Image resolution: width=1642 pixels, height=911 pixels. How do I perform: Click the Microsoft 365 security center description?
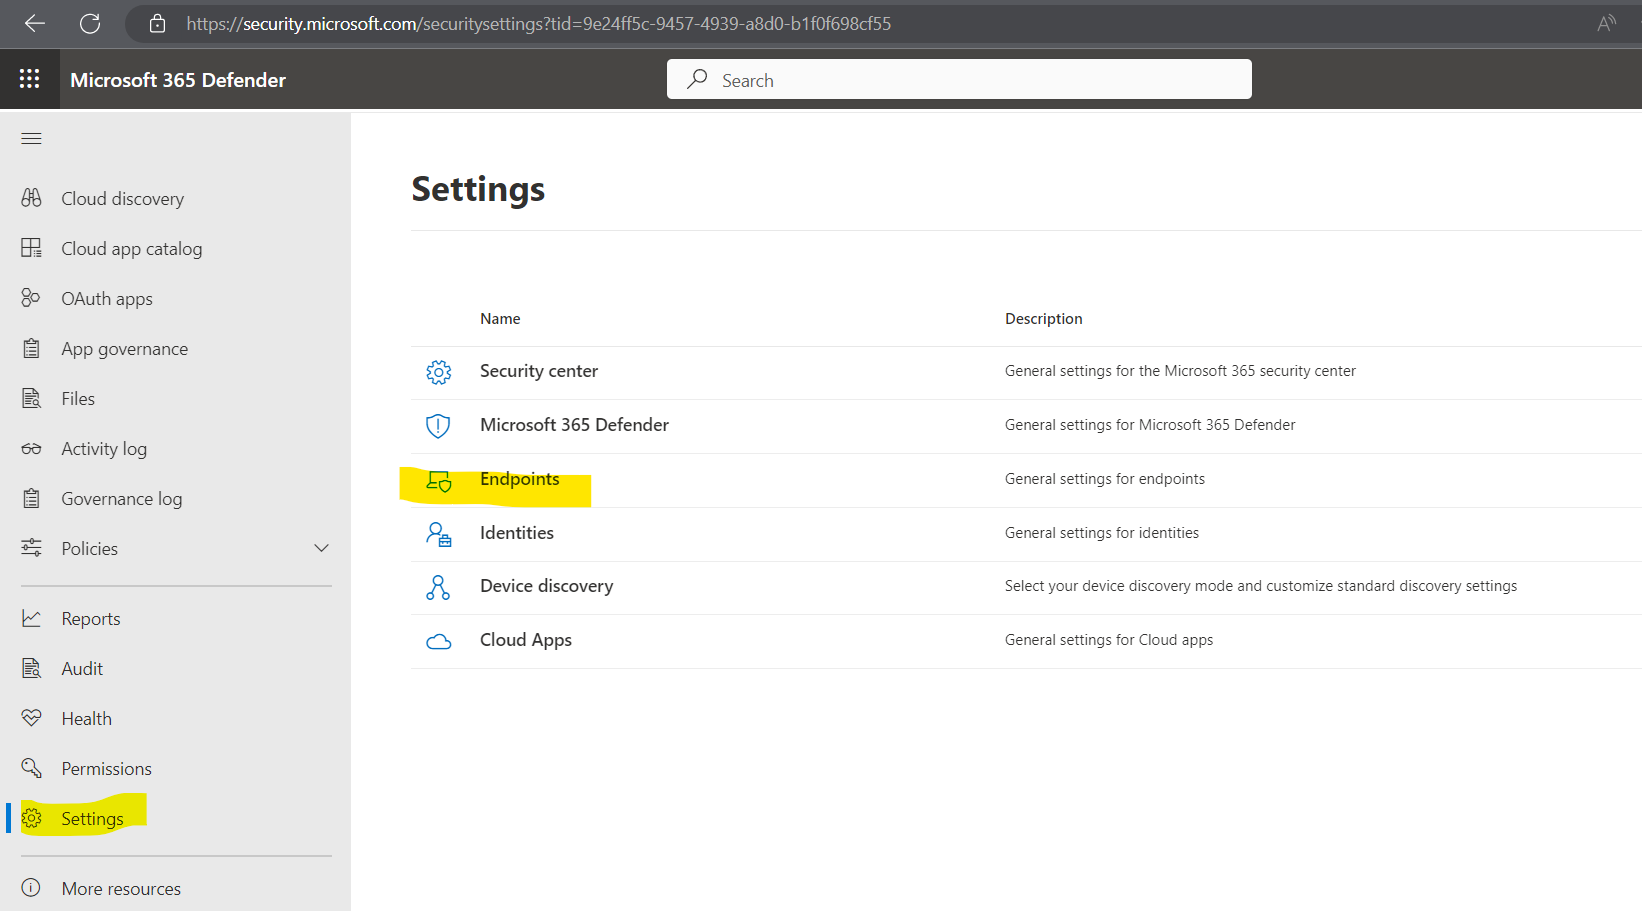(x=1181, y=371)
